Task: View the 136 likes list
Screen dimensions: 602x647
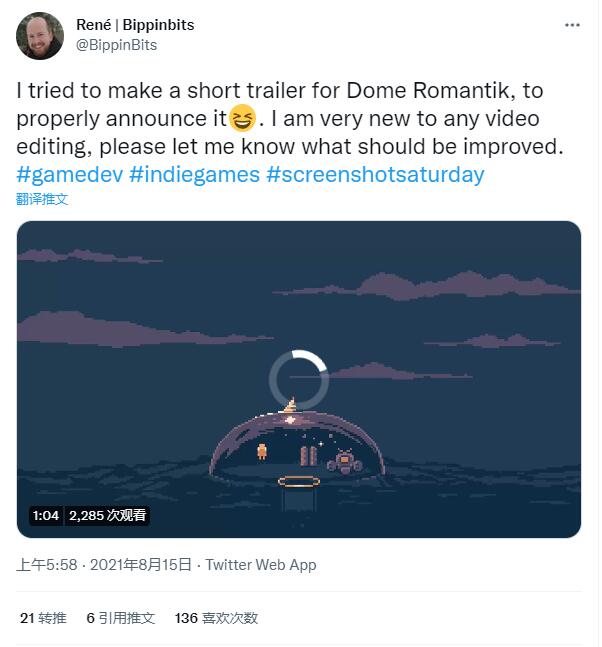Action: coord(216,618)
